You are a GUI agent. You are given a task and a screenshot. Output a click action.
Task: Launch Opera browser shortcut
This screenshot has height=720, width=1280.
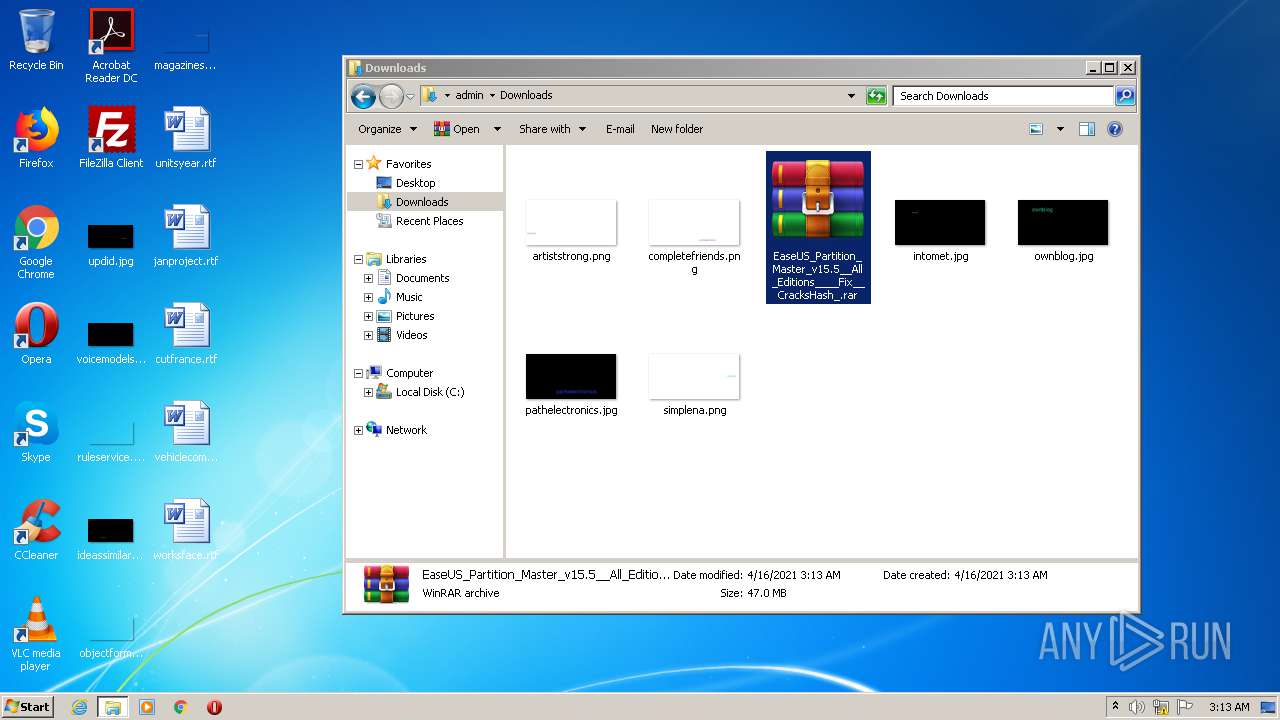click(36, 334)
